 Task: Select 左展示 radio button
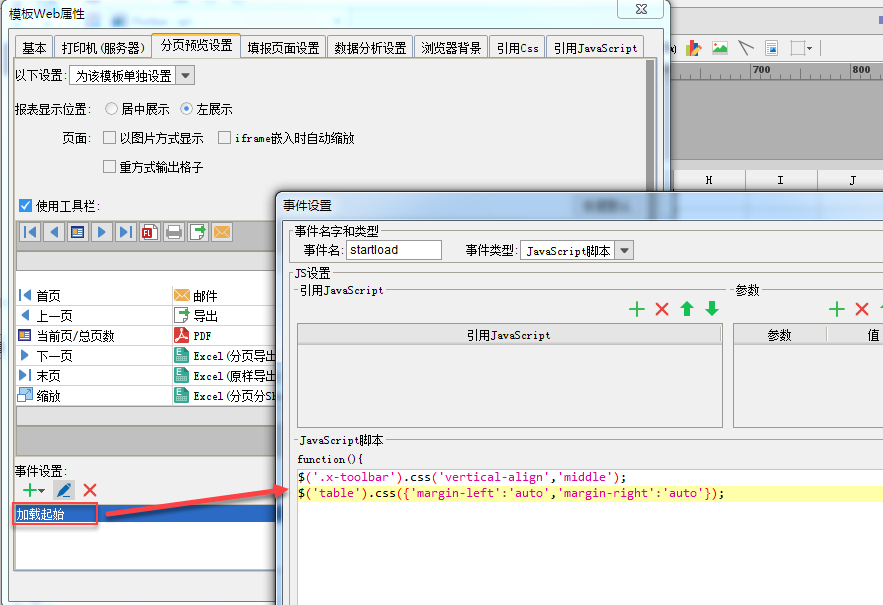pos(186,109)
